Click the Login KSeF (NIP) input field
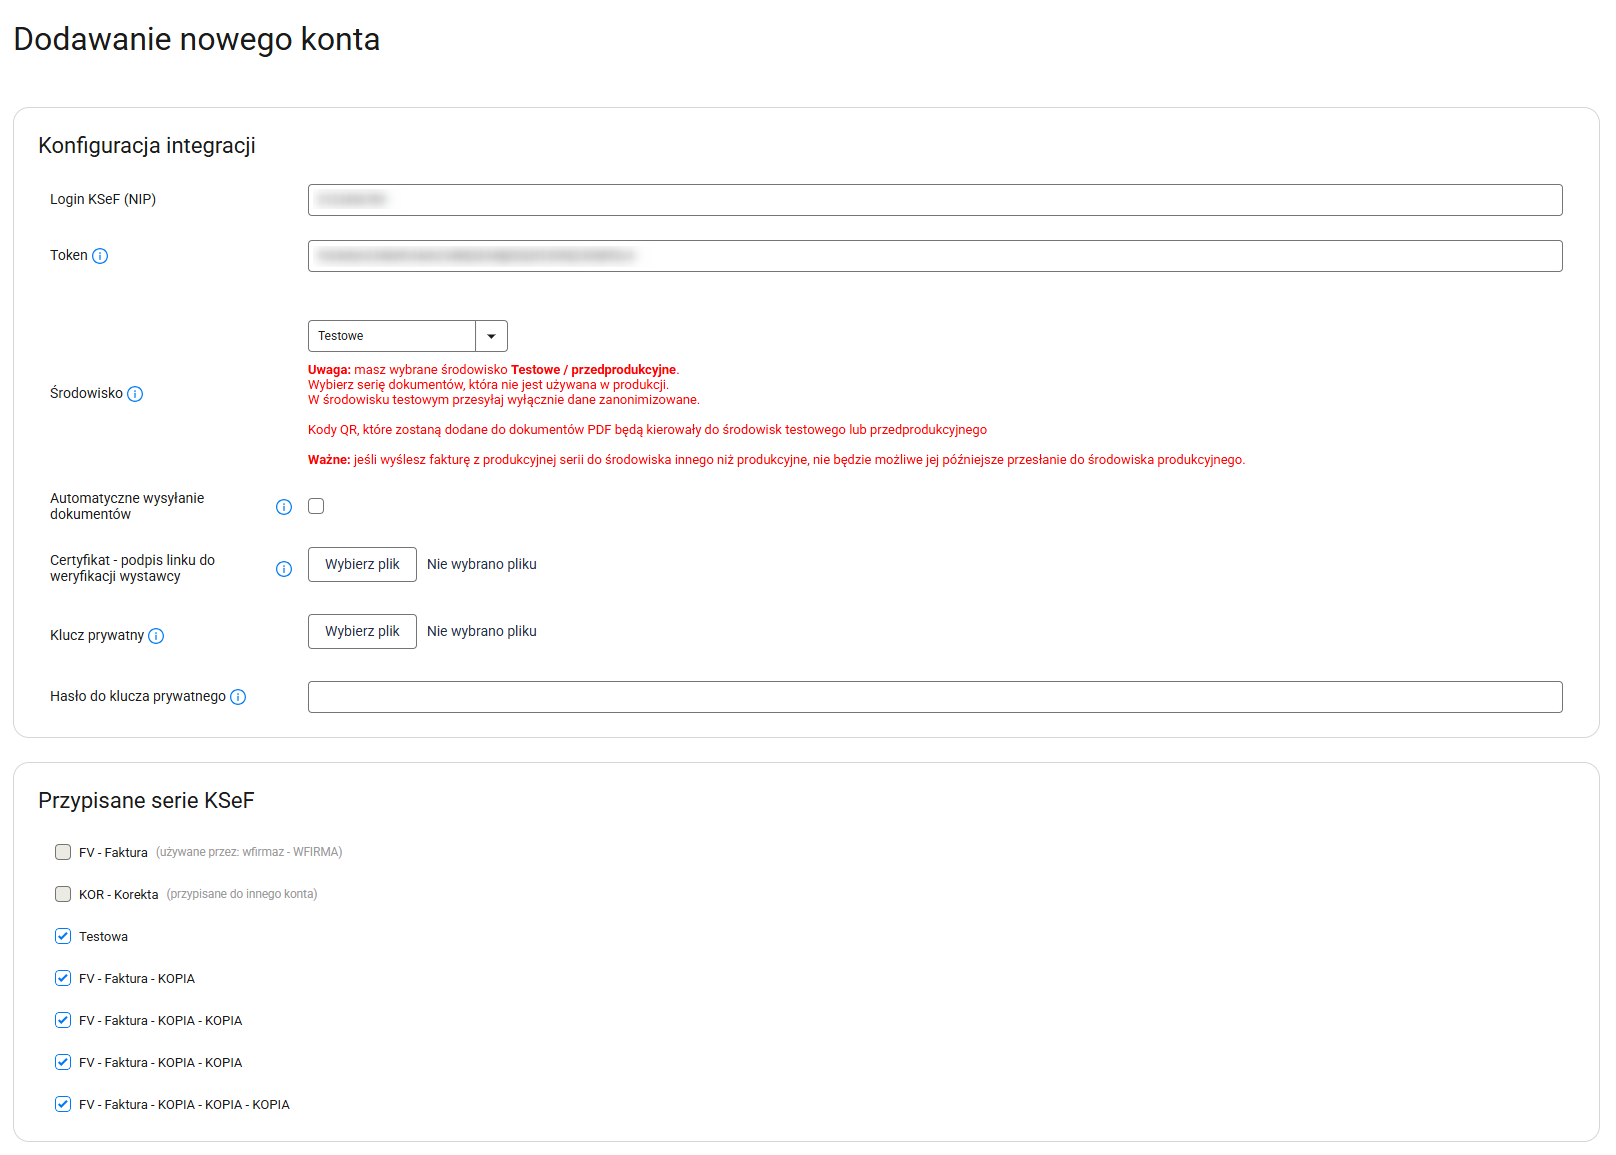Image resolution: width=1616 pixels, height=1155 pixels. click(934, 200)
